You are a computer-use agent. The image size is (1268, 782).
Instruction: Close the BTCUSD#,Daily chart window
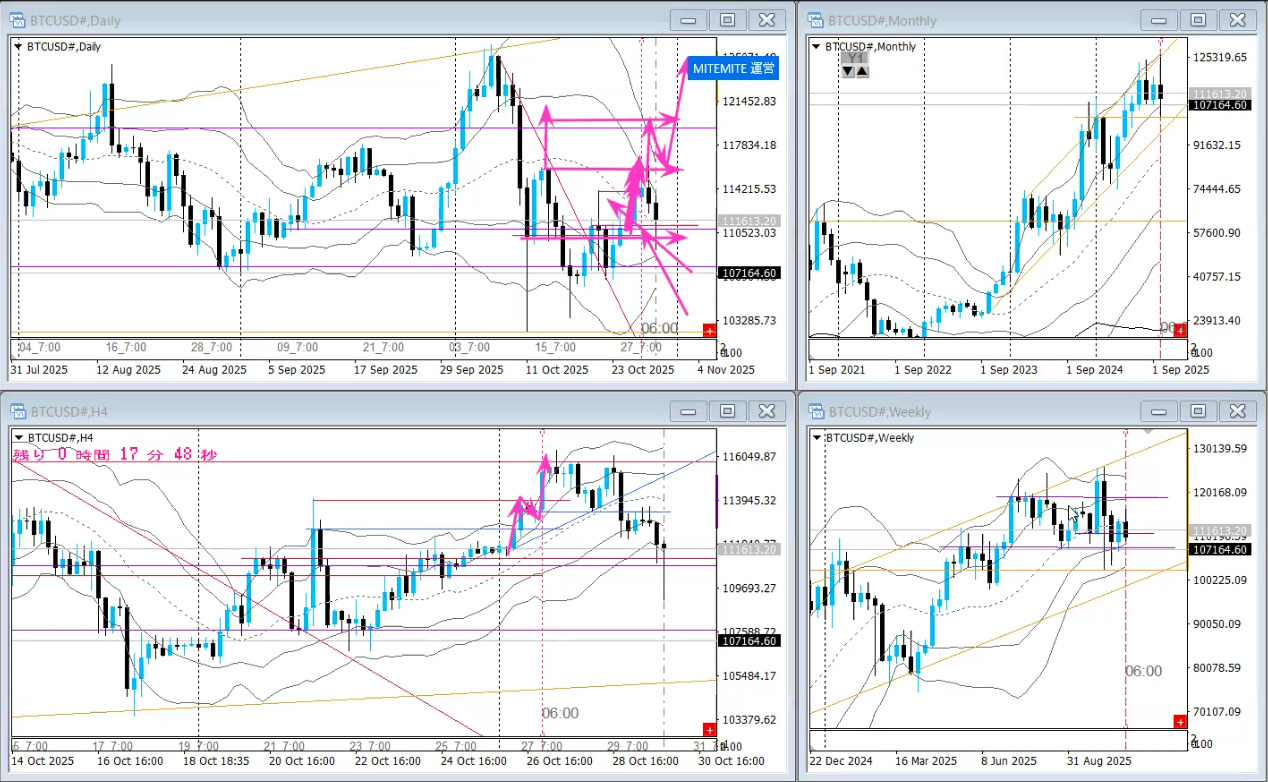pyautogui.click(x=766, y=20)
